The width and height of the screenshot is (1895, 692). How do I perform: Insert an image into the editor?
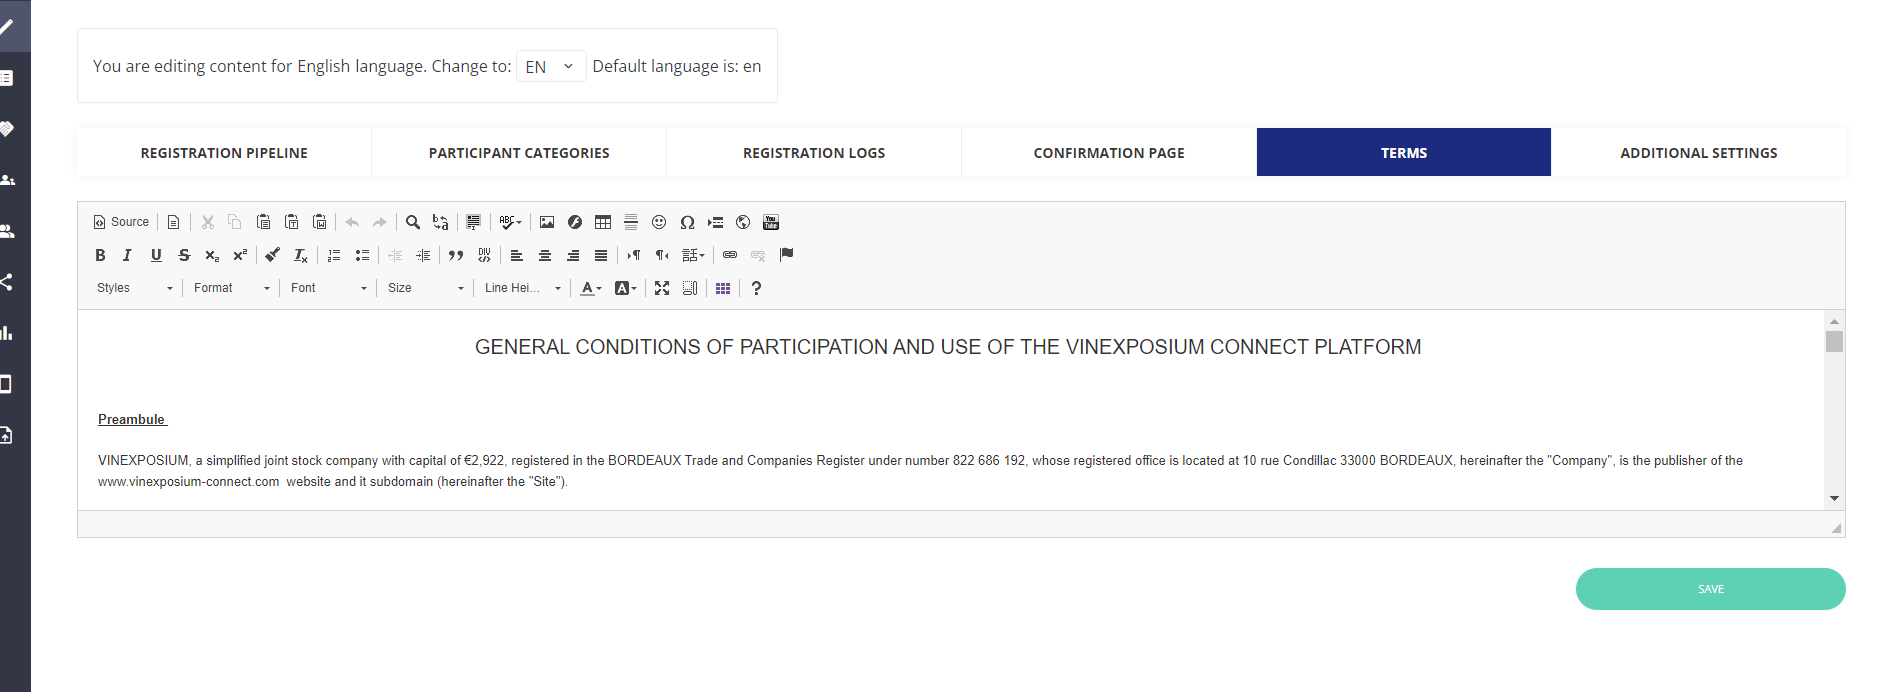click(x=547, y=222)
